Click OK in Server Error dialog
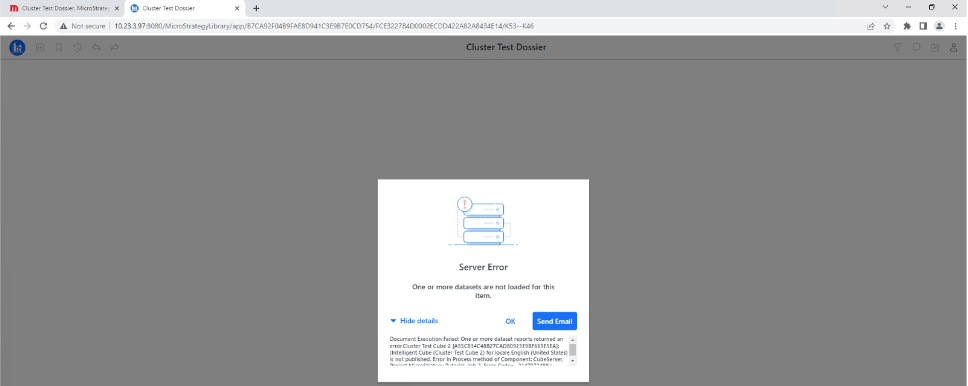Viewport: 968px width, 386px height. click(511, 321)
